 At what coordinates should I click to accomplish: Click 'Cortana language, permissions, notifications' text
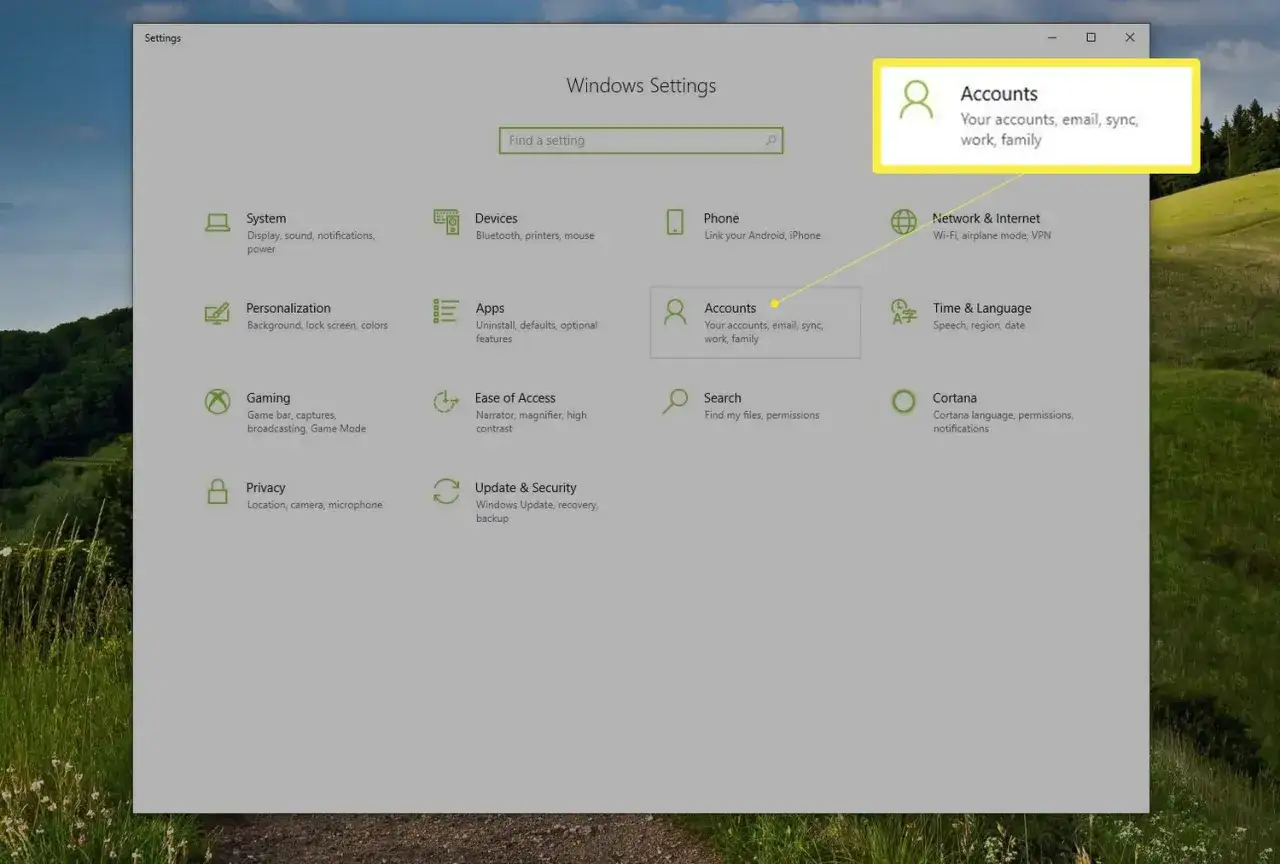coord(1002,422)
